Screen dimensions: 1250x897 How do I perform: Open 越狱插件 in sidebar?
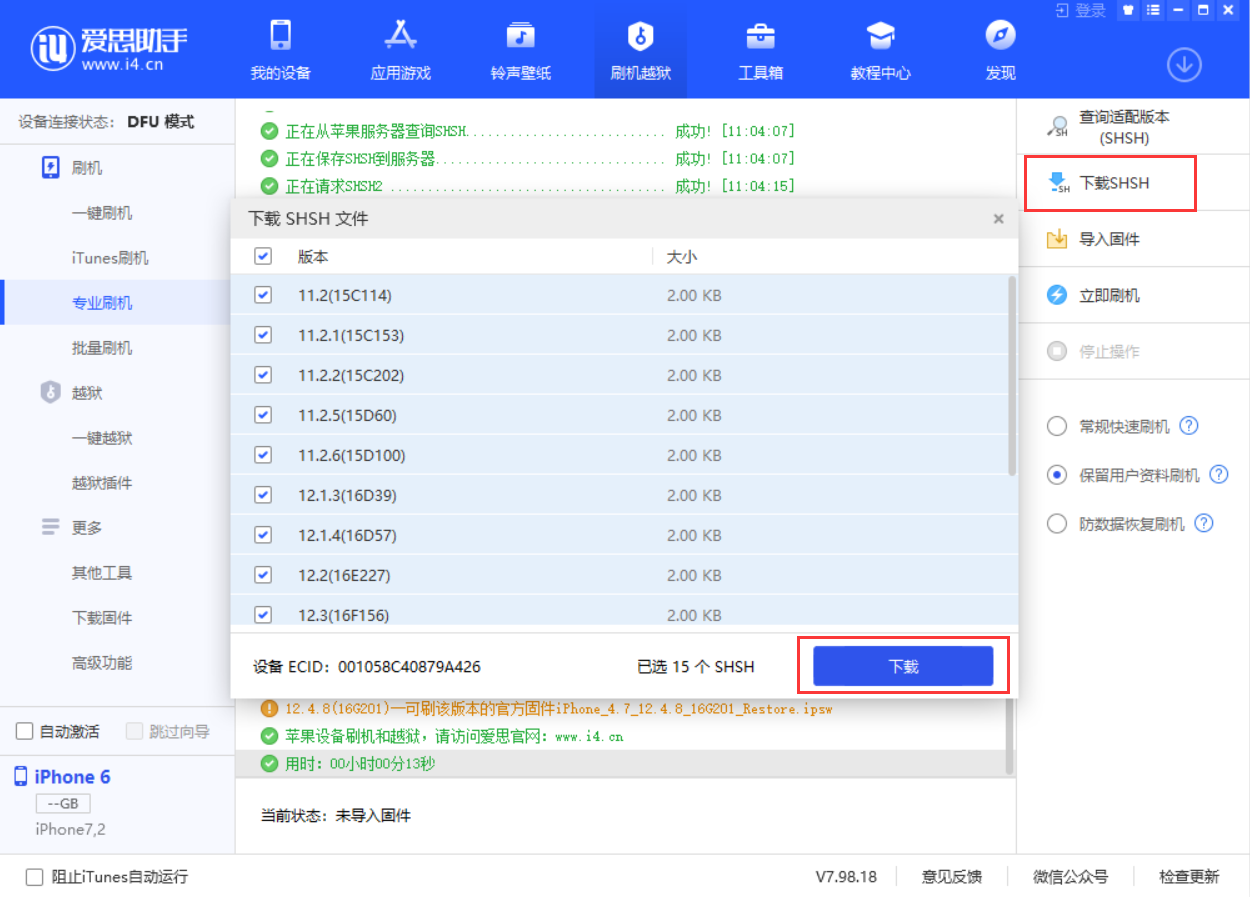102,483
